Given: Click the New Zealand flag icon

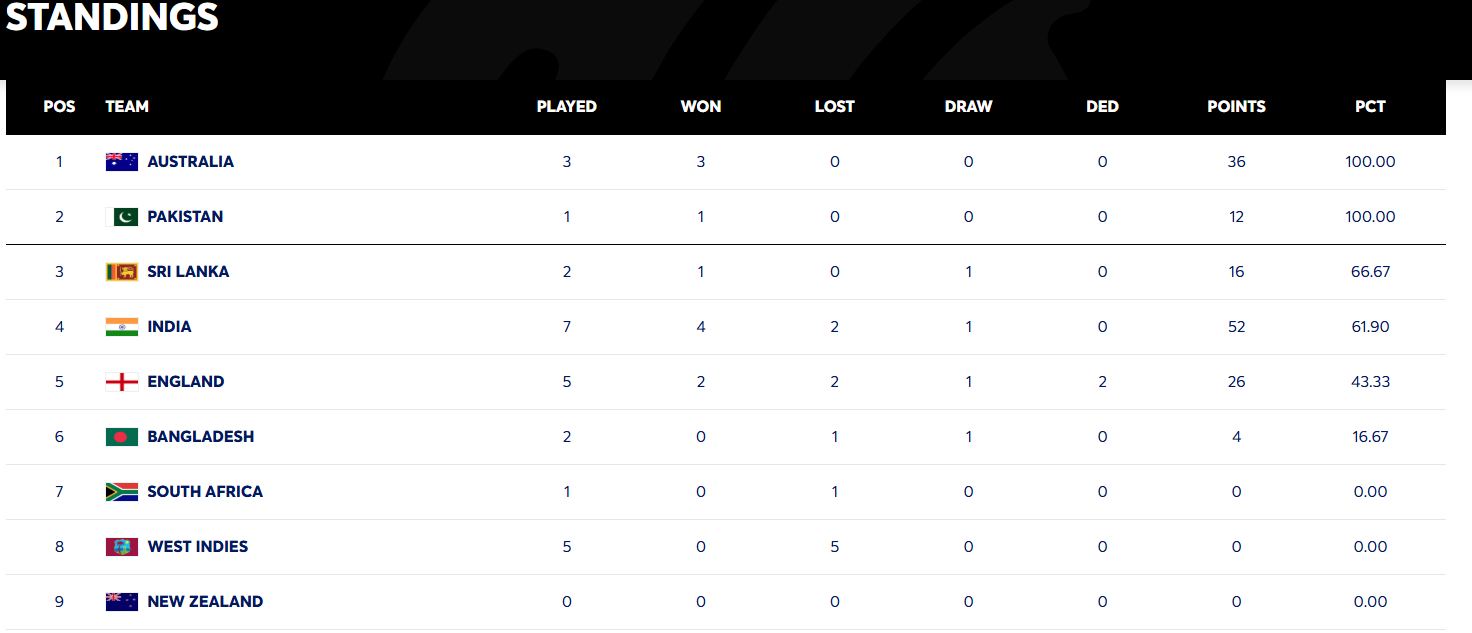Looking at the screenshot, I should [121, 602].
